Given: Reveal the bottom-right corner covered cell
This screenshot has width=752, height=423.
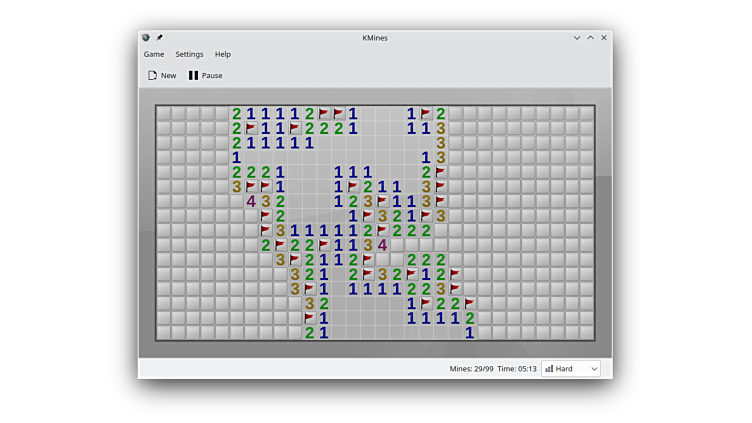Looking at the screenshot, I should pos(586,332).
